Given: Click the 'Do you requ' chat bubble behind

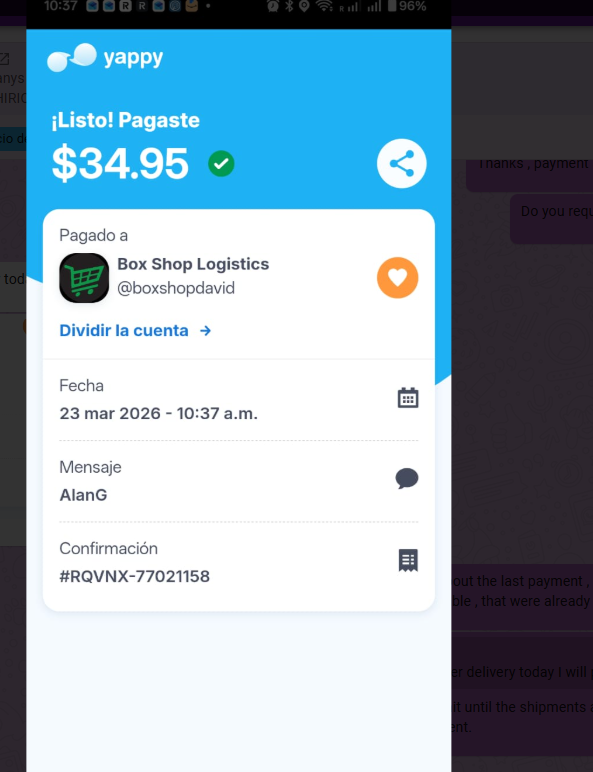Looking at the screenshot, I should pyautogui.click(x=552, y=219).
